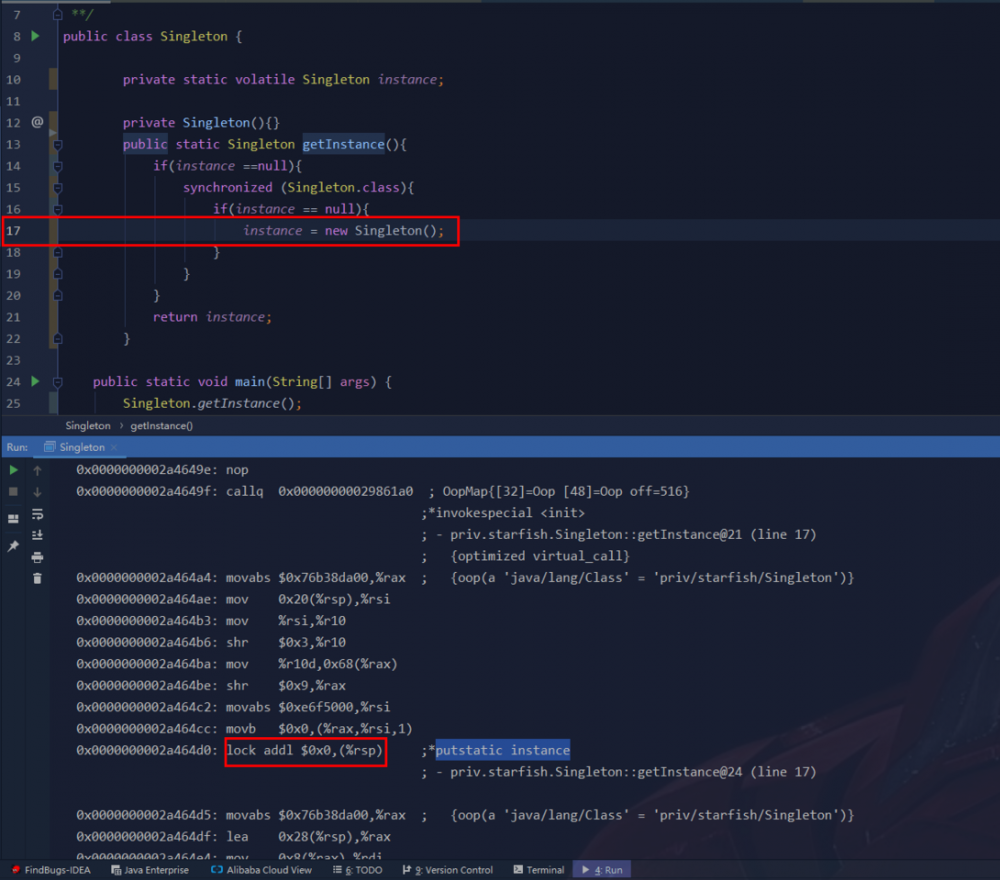The height and width of the screenshot is (880, 1000).
Task: Collapse the outer if block at line 14
Action: (x=57, y=166)
